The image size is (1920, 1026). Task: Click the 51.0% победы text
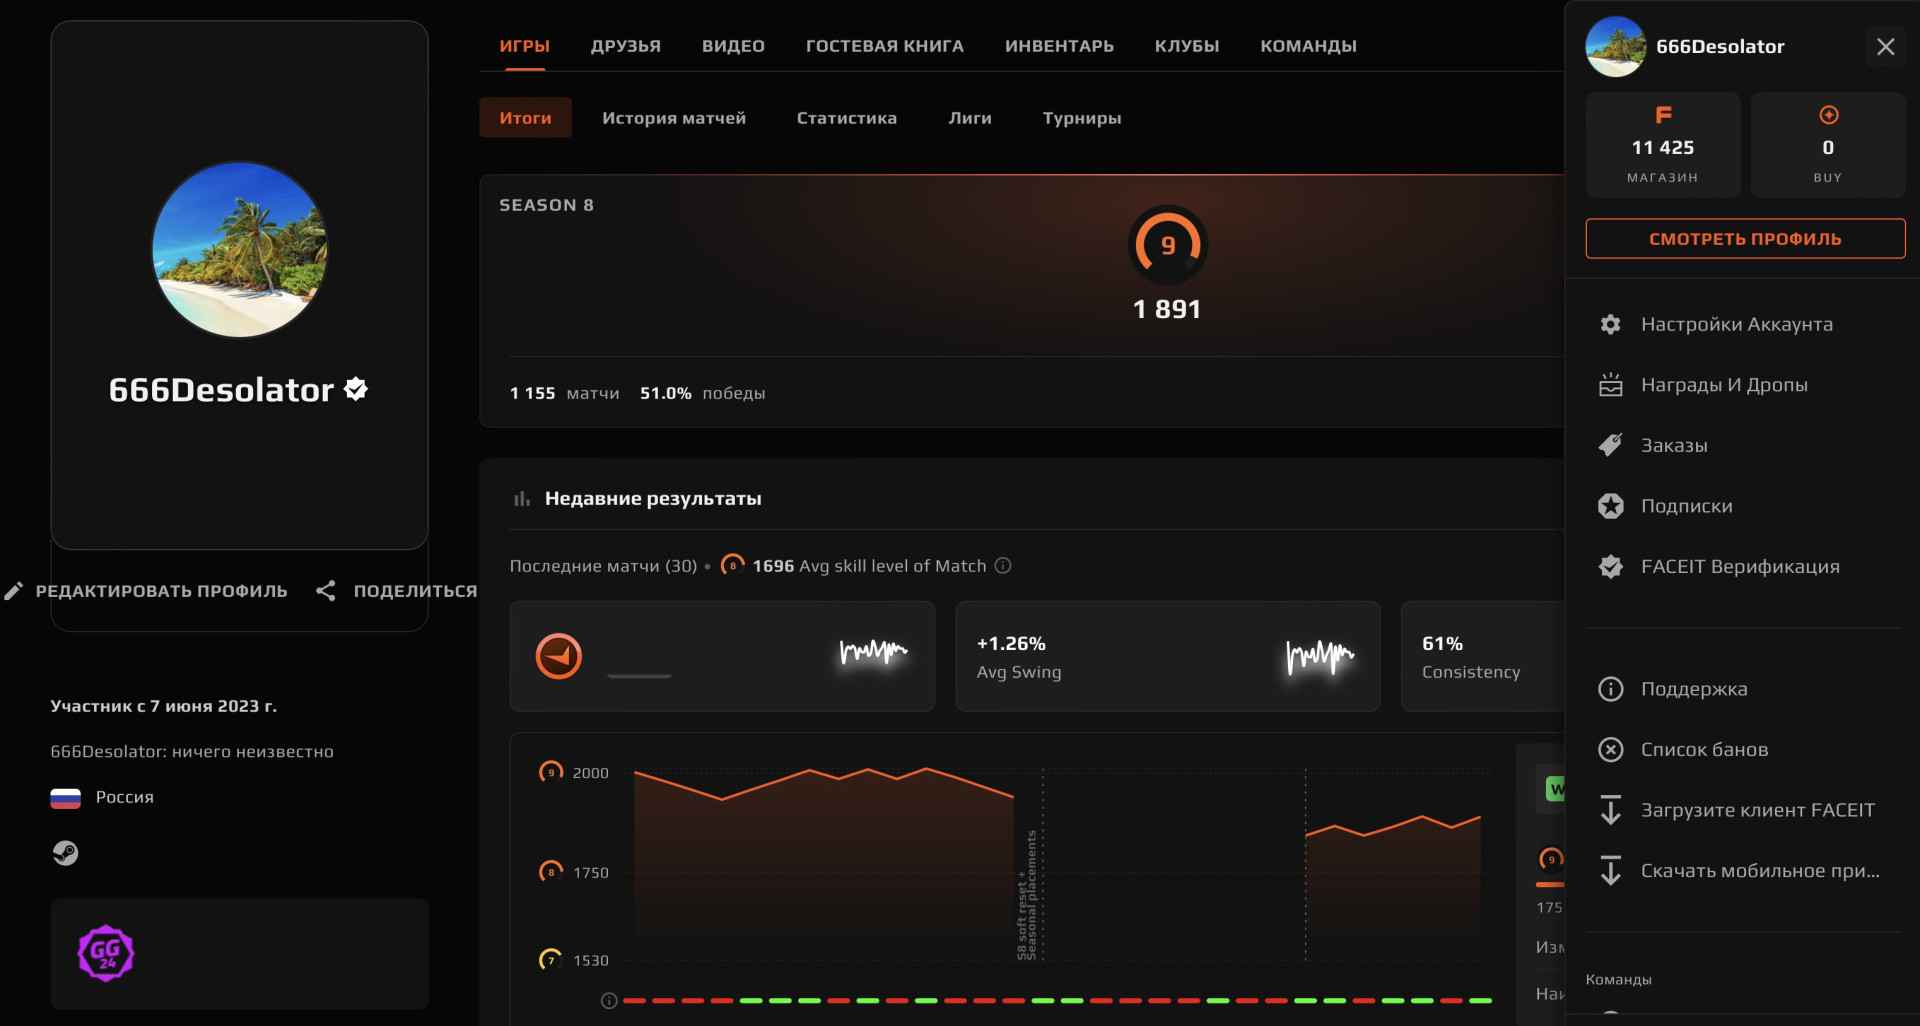[x=702, y=393]
